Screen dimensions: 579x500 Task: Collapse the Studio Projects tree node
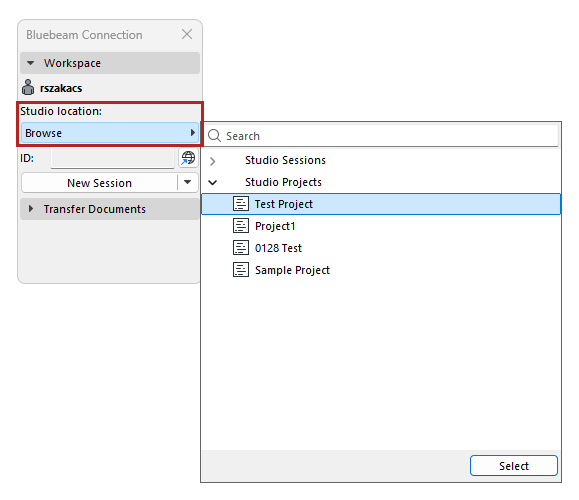click(x=213, y=182)
